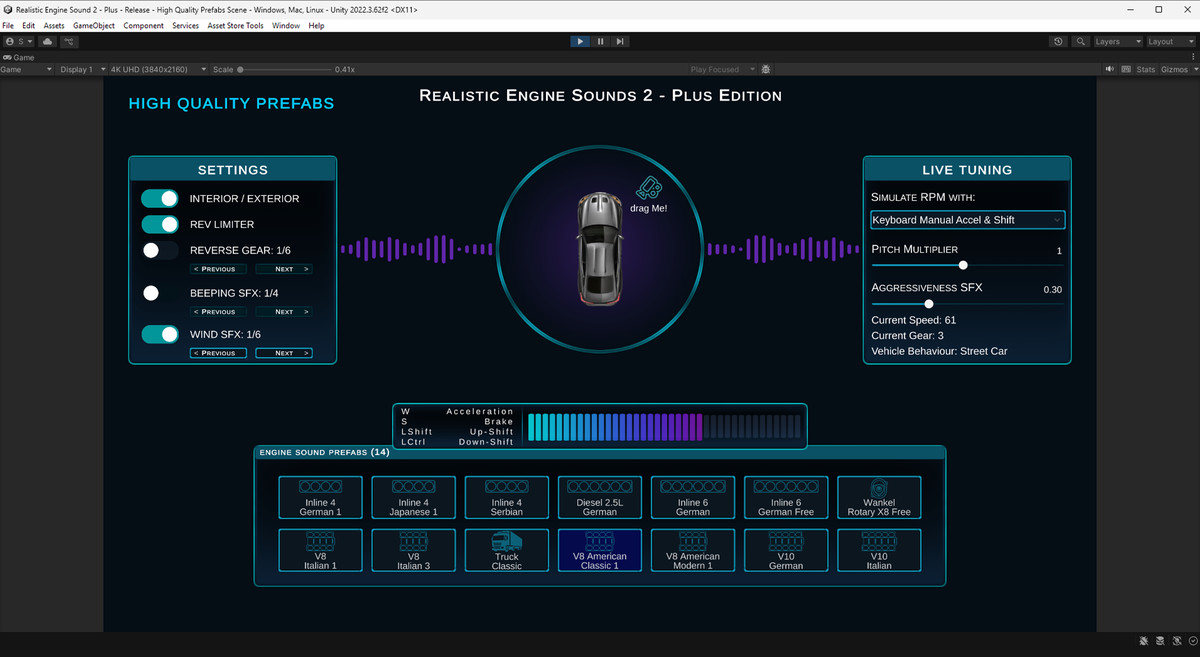
Task: Open the Assets menu
Action: [54, 25]
